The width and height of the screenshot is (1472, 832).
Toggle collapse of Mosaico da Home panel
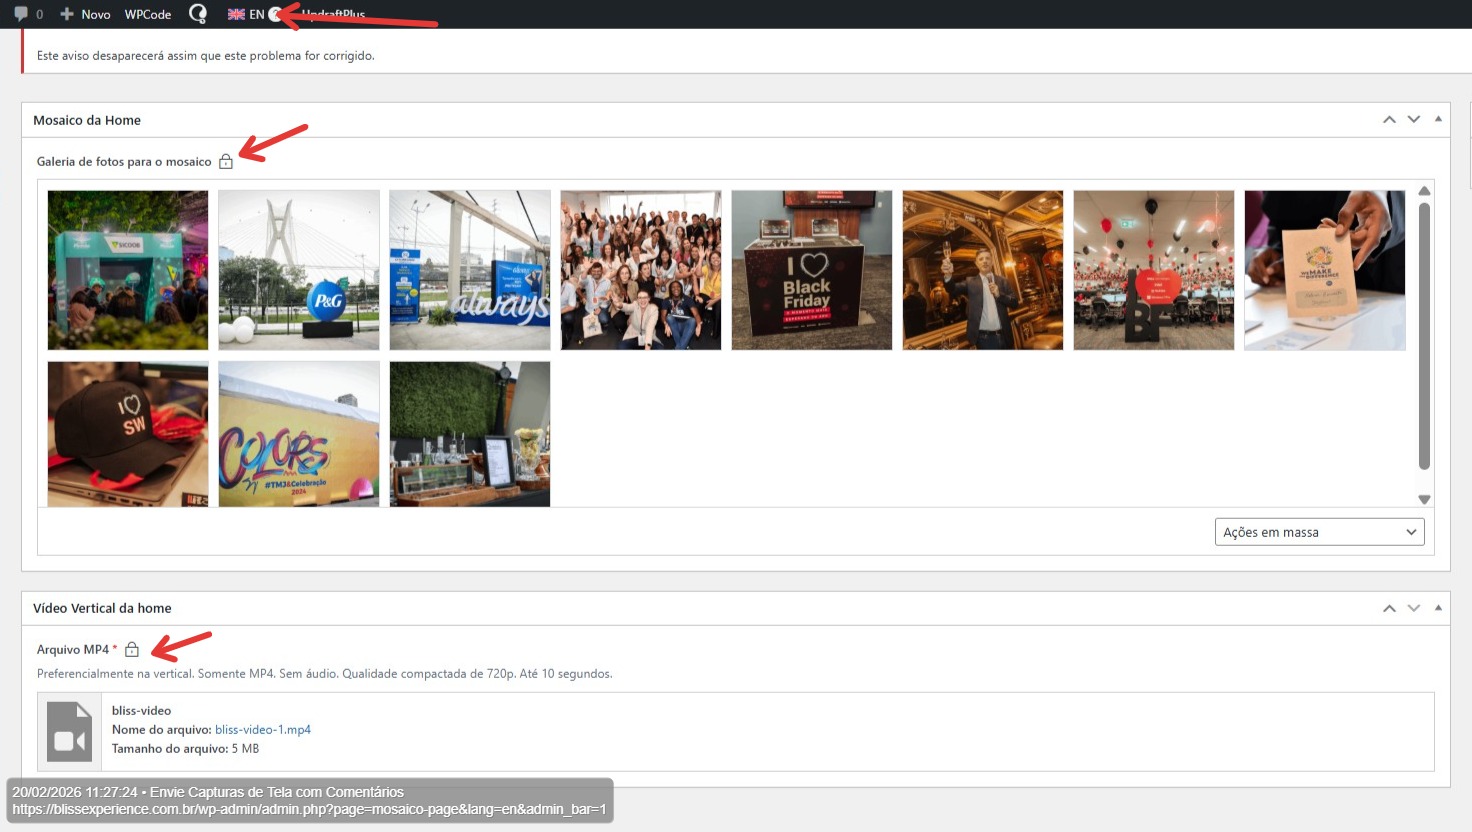[1438, 120]
